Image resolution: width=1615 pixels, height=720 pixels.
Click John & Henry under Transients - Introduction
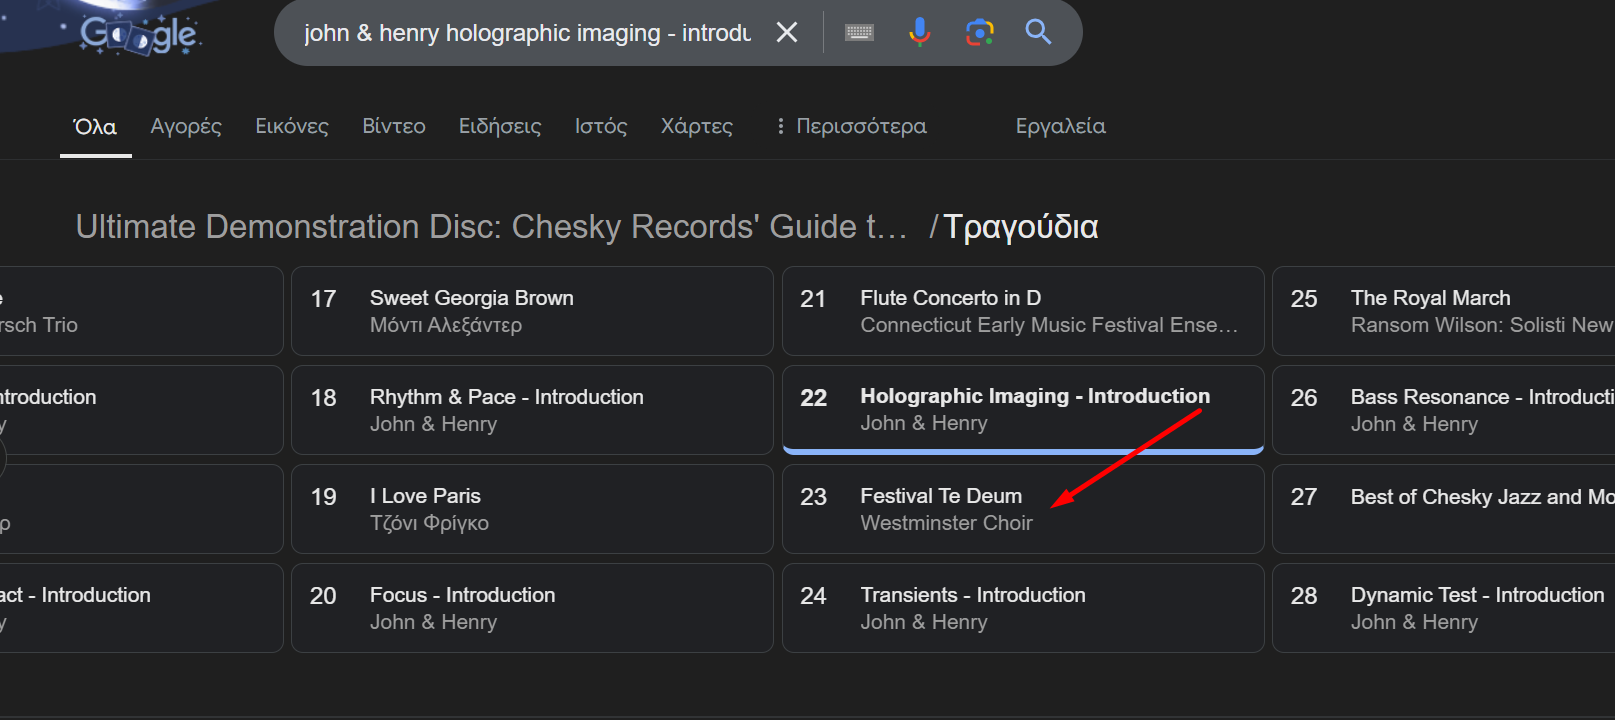[x=924, y=622]
